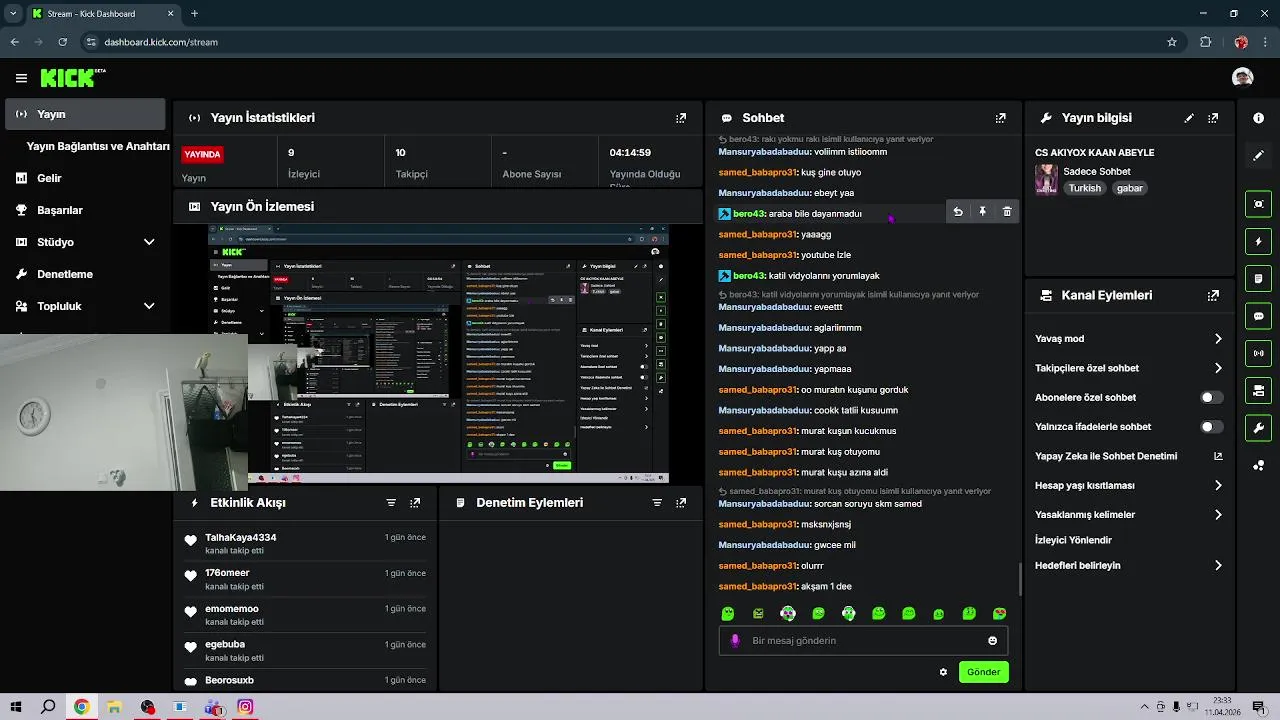Expand the Topluluk sidebar section chevron
The image size is (1280, 720).
click(x=149, y=306)
